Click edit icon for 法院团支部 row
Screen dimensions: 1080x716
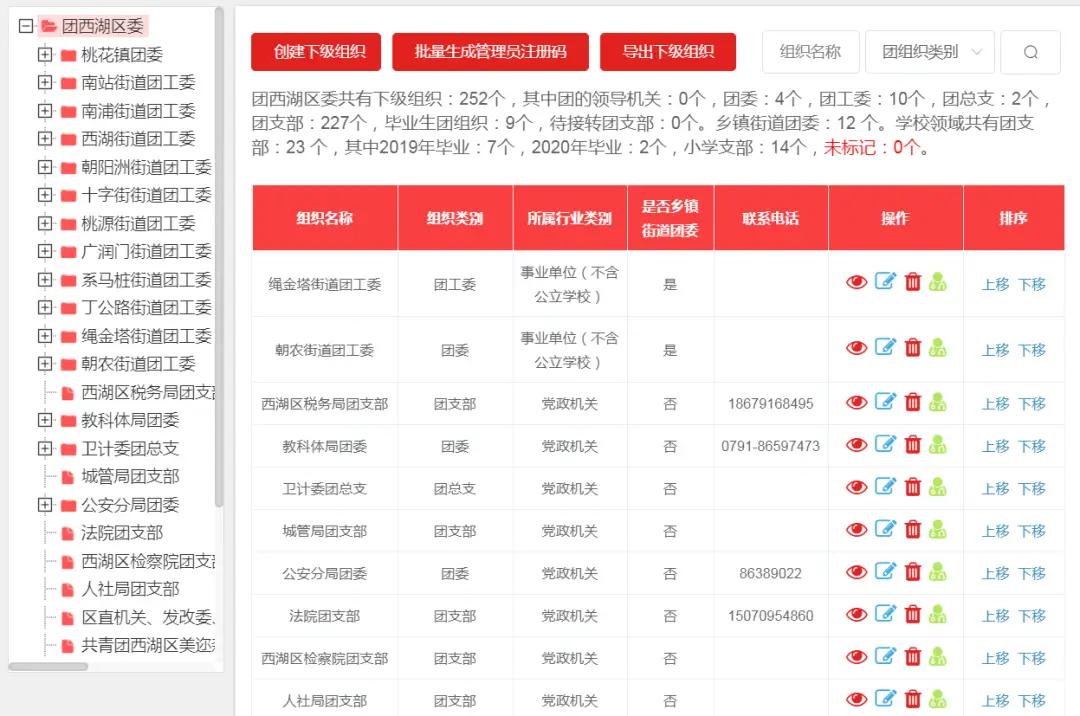click(885, 614)
